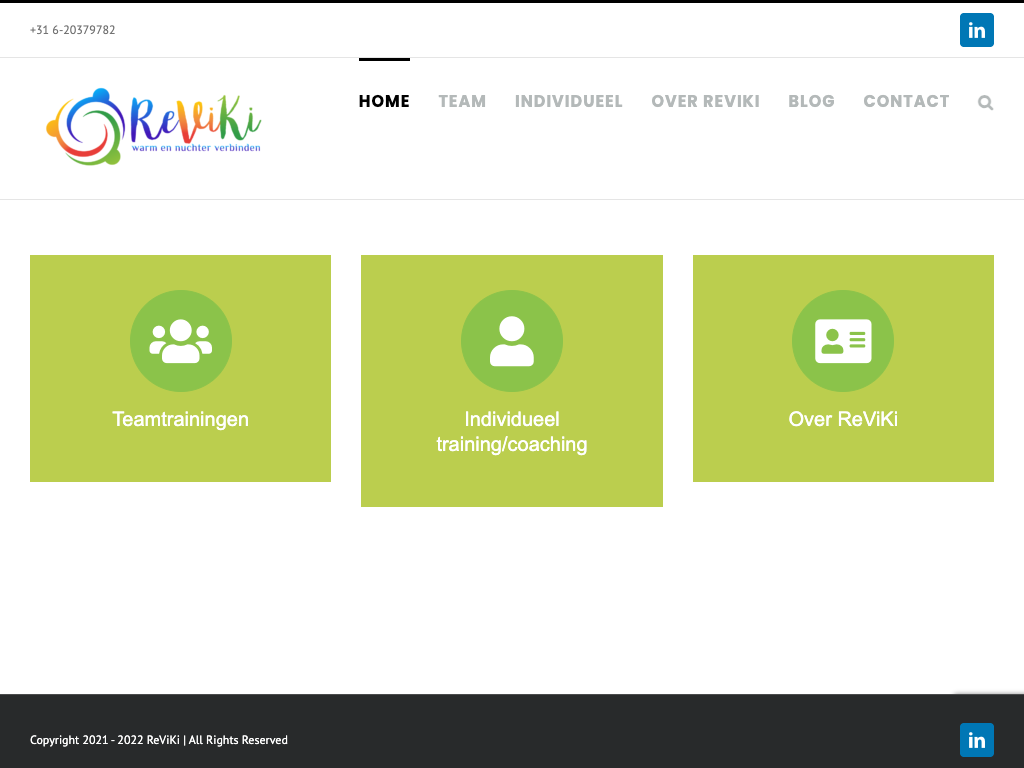The width and height of the screenshot is (1024, 768).
Task: Go to the HOME menu item
Action: pos(384,101)
